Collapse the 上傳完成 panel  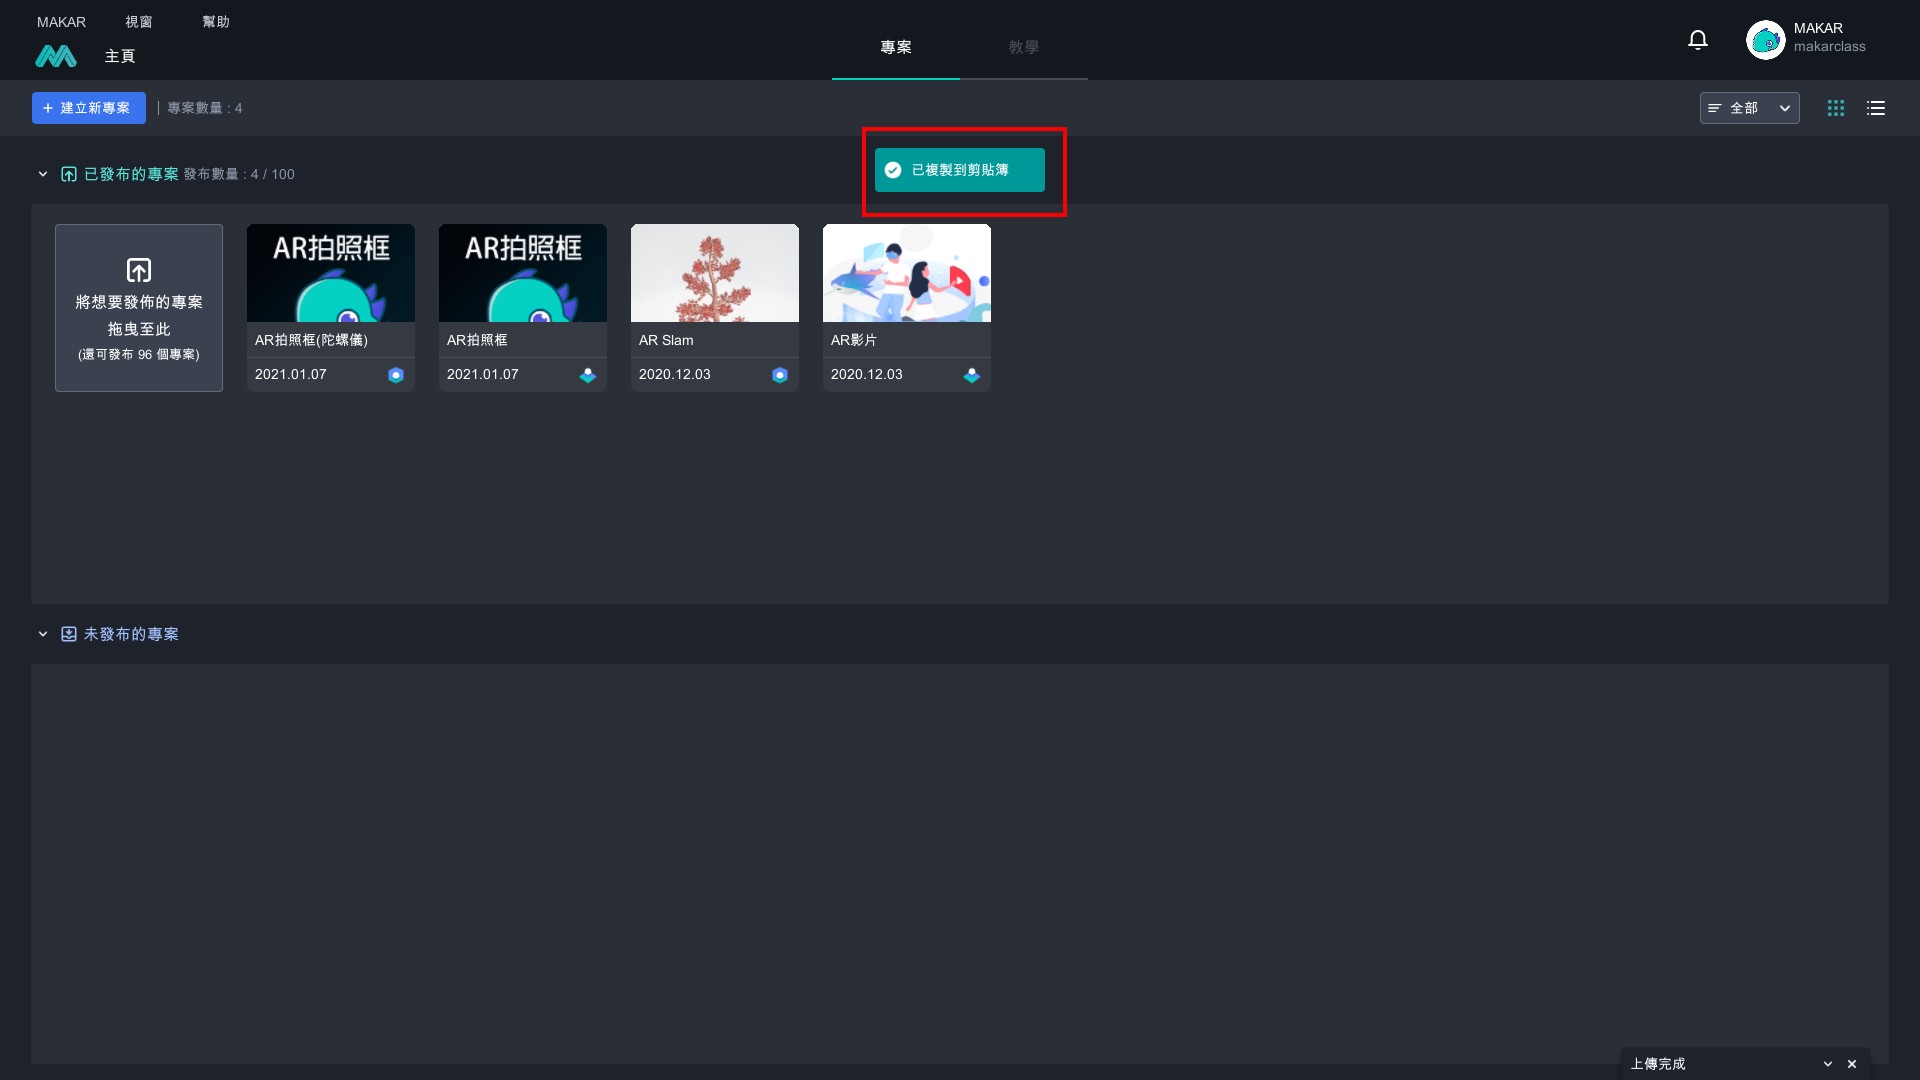pos(1828,1064)
